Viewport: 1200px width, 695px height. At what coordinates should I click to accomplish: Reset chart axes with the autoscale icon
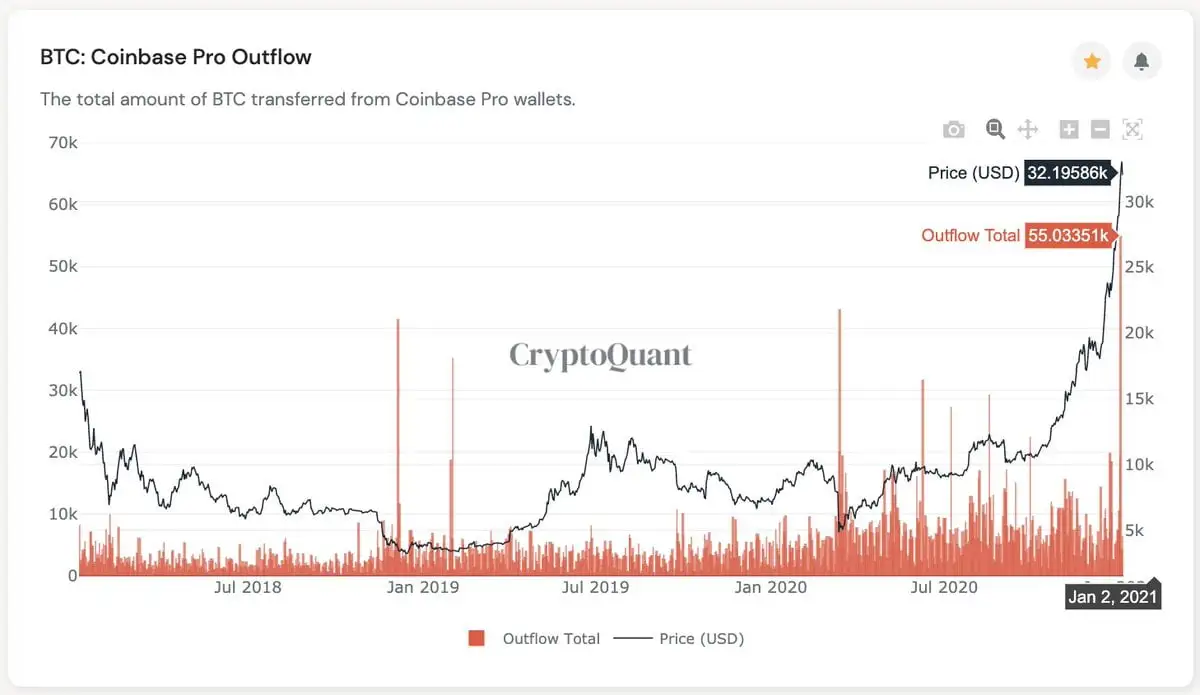click(1132, 129)
